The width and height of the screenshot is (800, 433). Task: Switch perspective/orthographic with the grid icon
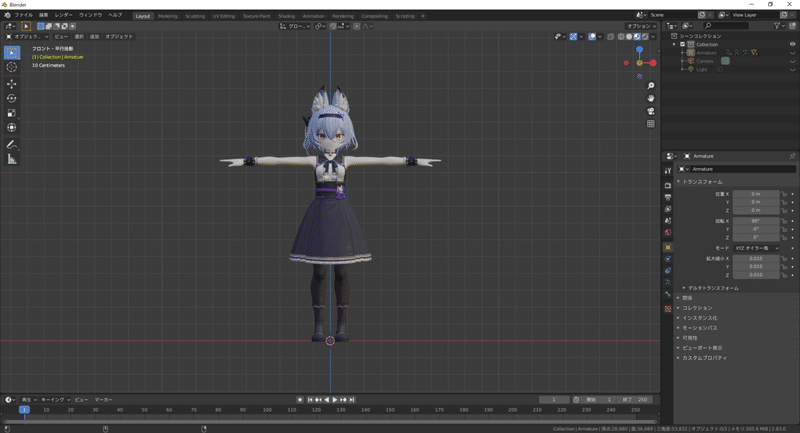[x=651, y=124]
